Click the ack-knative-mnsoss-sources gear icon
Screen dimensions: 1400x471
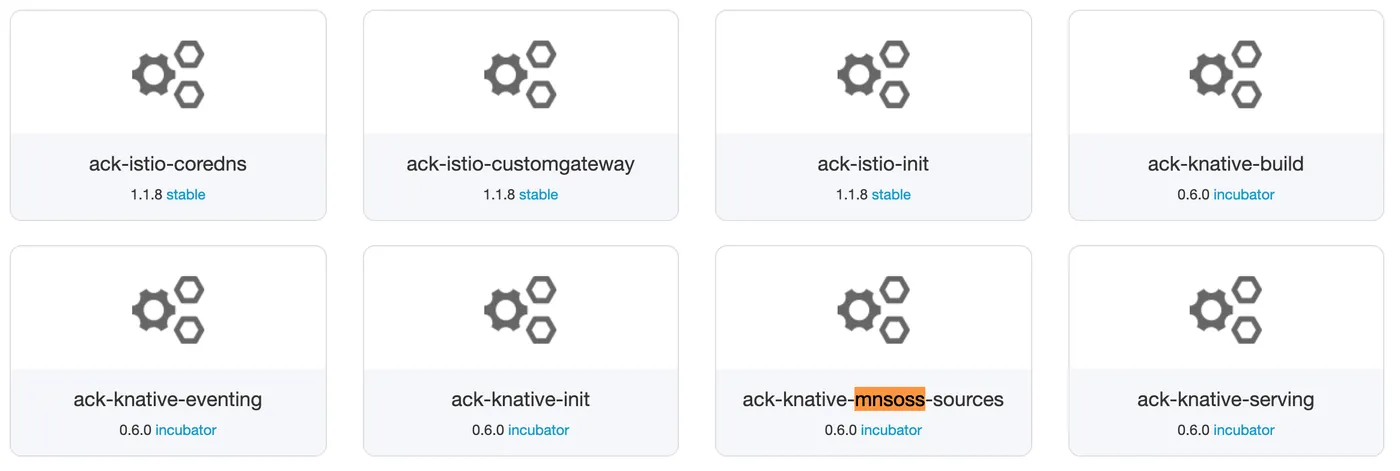point(873,310)
